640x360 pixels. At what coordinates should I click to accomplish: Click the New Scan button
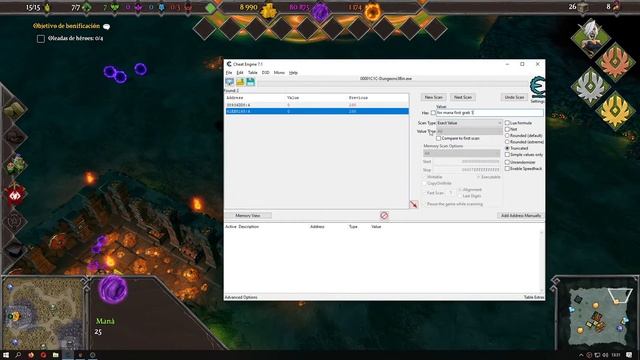tap(433, 97)
